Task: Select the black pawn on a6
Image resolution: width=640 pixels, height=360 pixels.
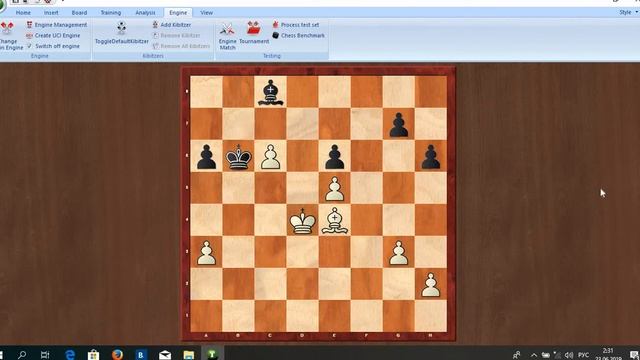Action: point(206,156)
